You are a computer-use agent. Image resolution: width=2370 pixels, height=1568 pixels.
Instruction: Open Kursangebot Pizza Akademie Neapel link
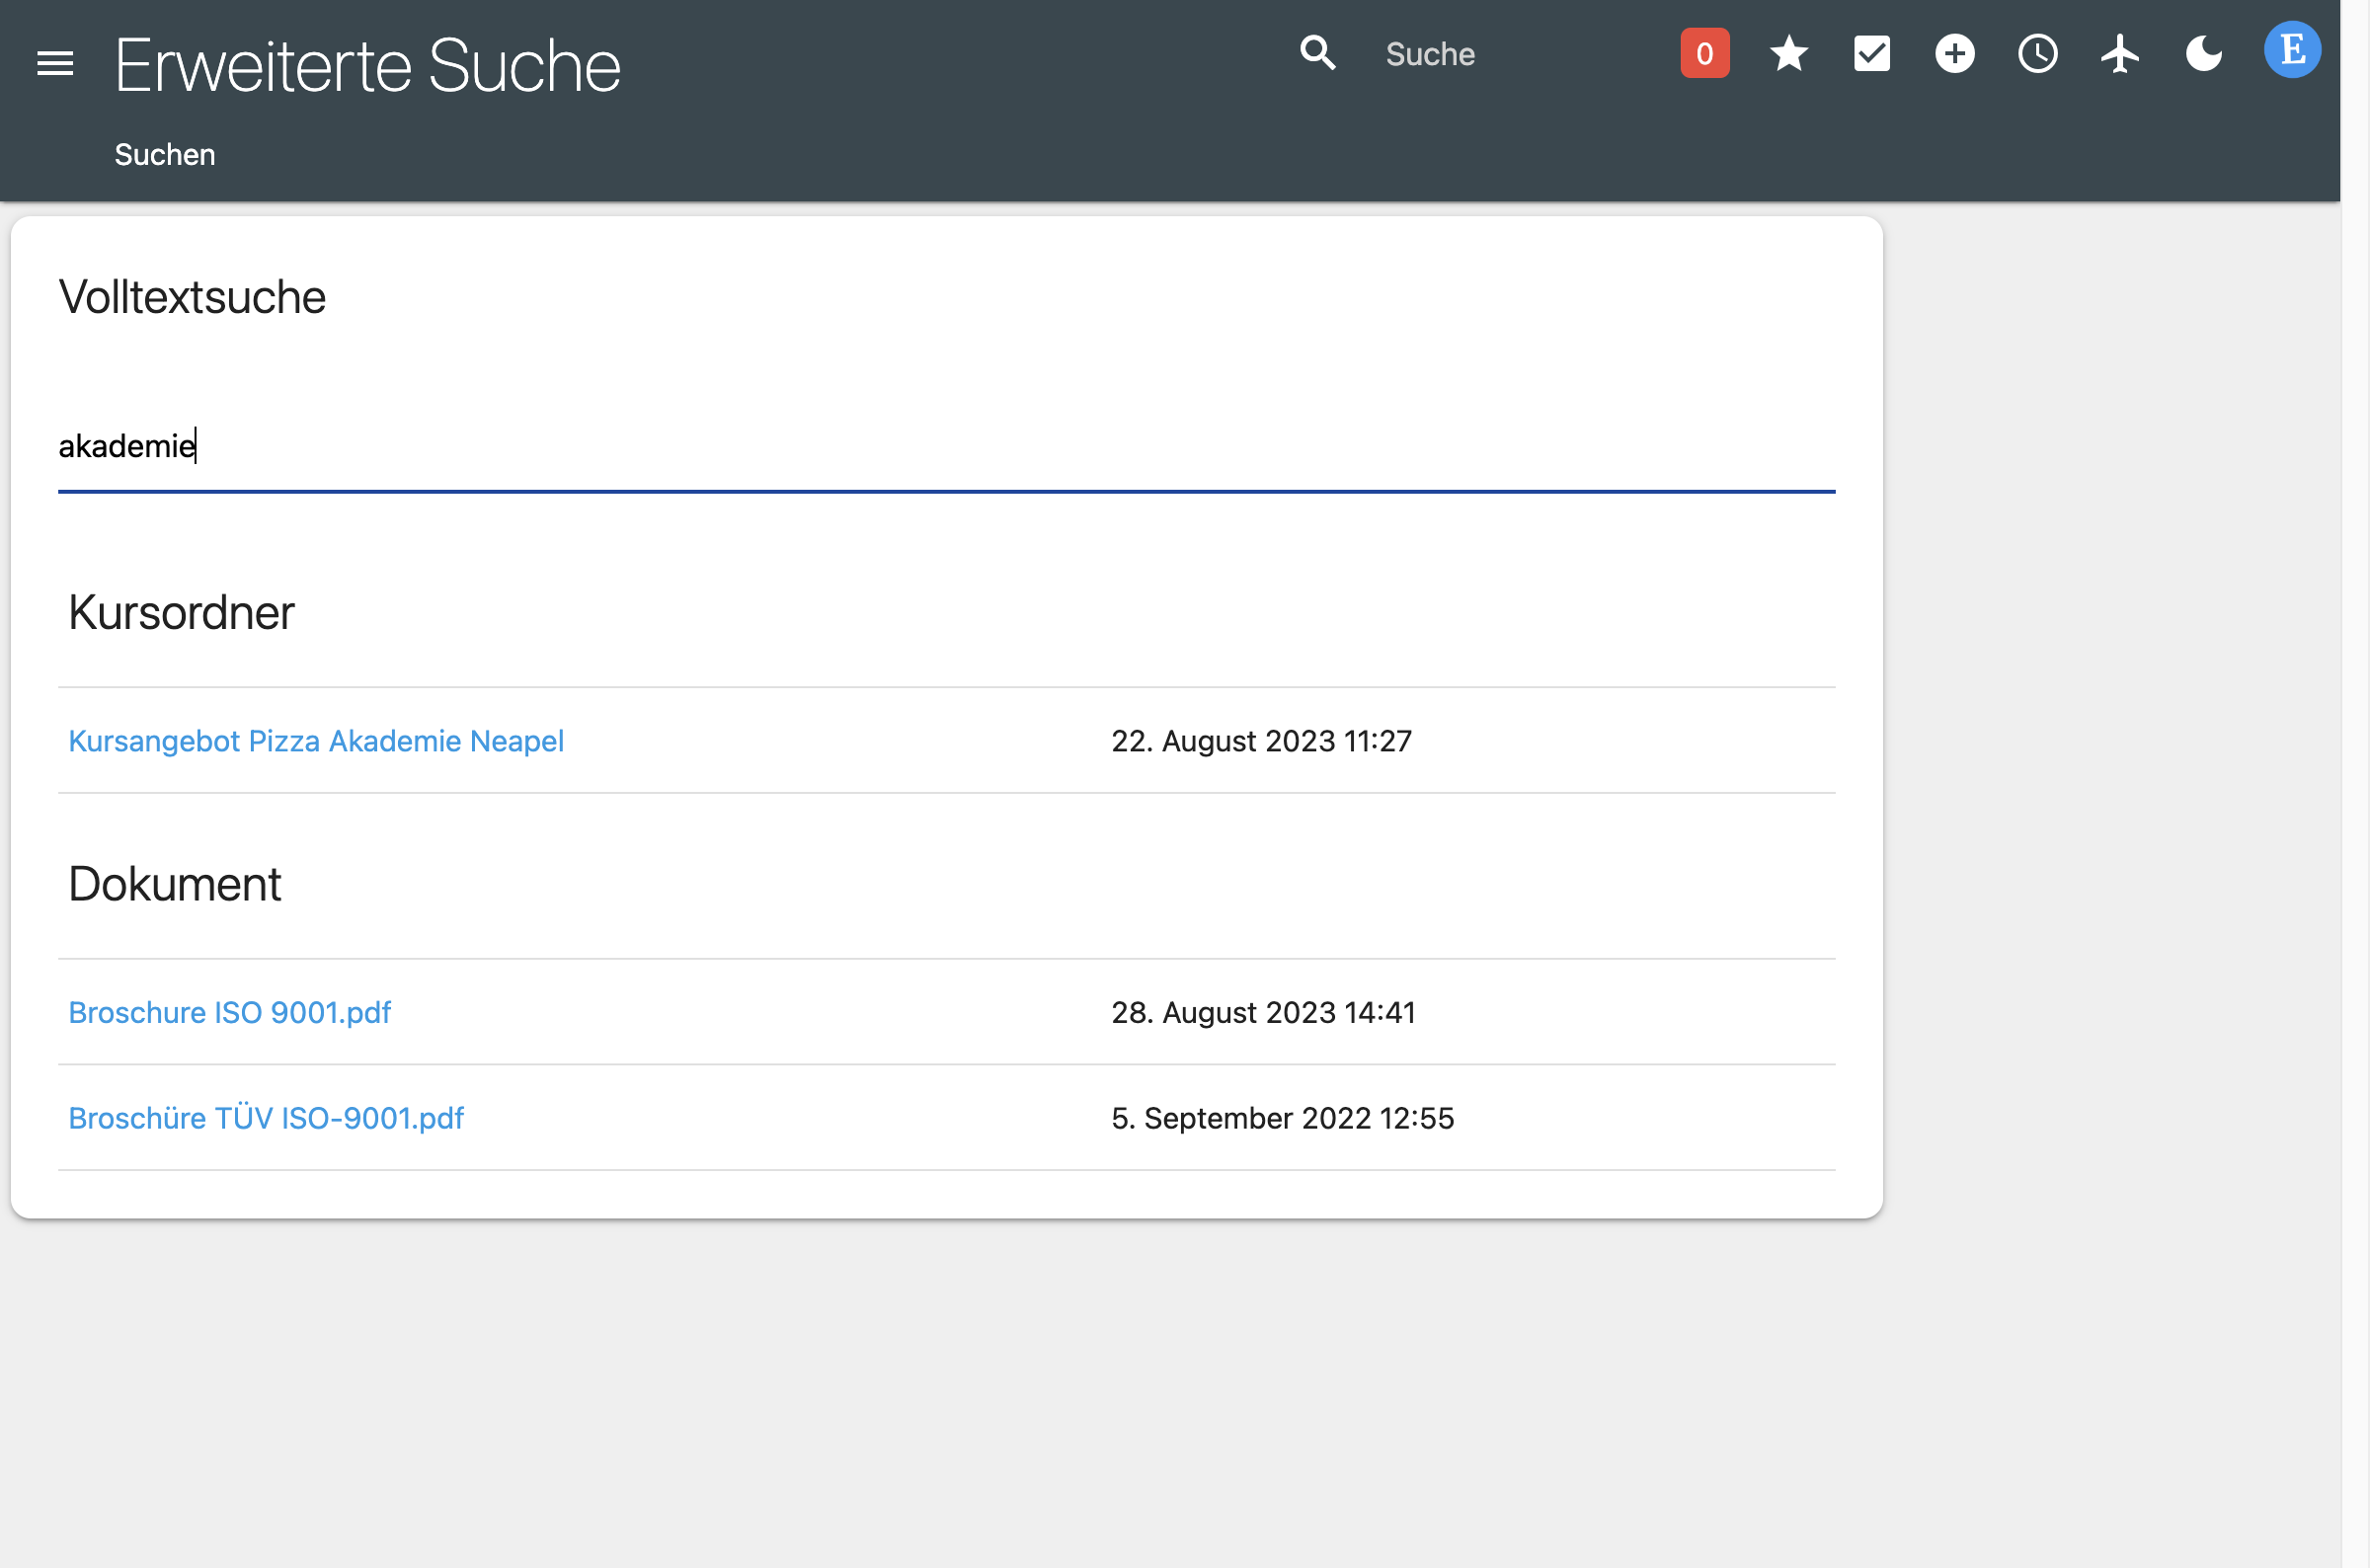click(316, 741)
